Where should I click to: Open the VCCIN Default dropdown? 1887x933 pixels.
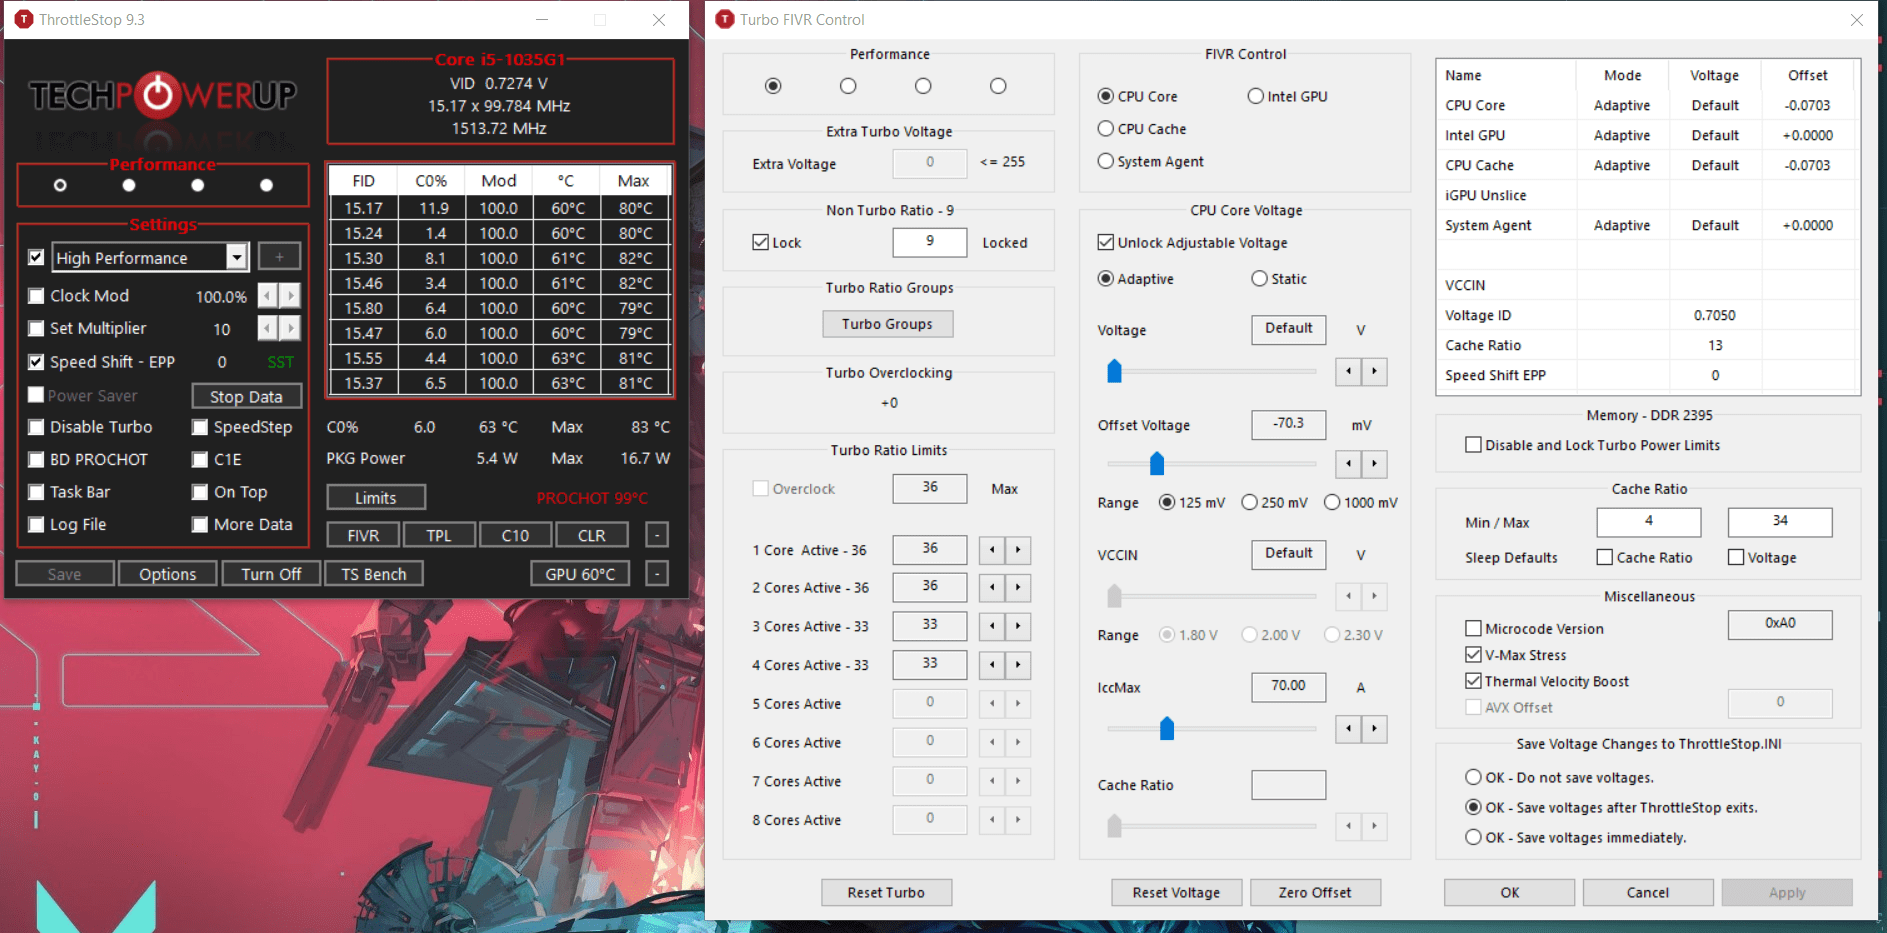(x=1288, y=554)
